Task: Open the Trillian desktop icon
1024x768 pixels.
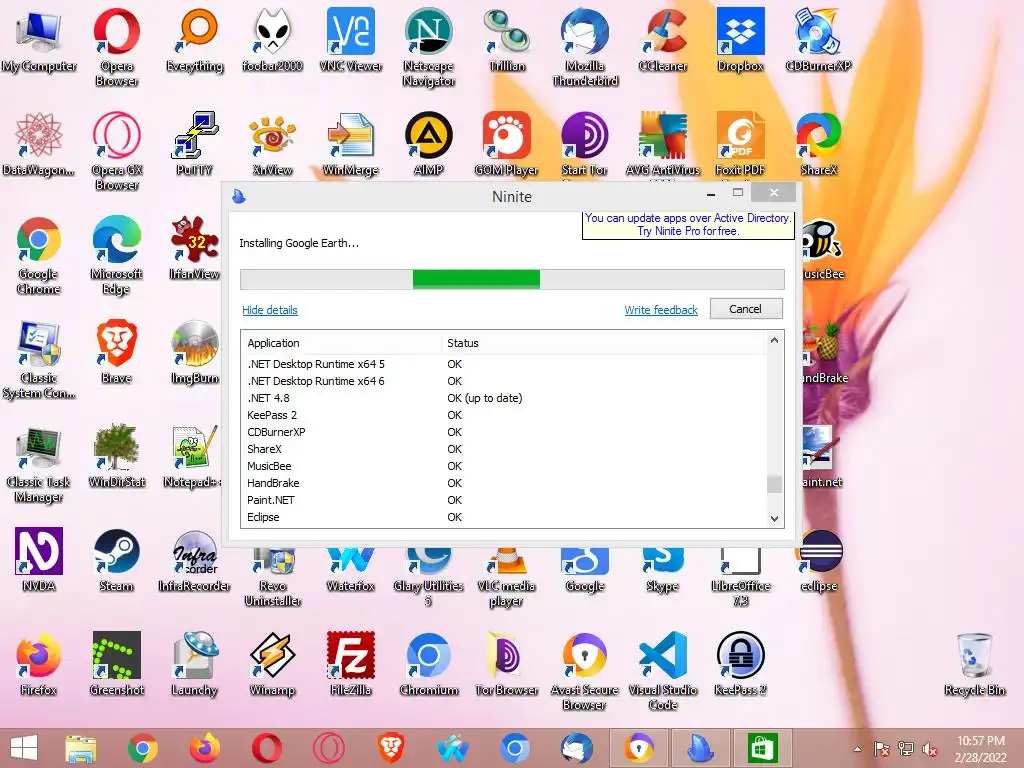Action: pos(507,39)
